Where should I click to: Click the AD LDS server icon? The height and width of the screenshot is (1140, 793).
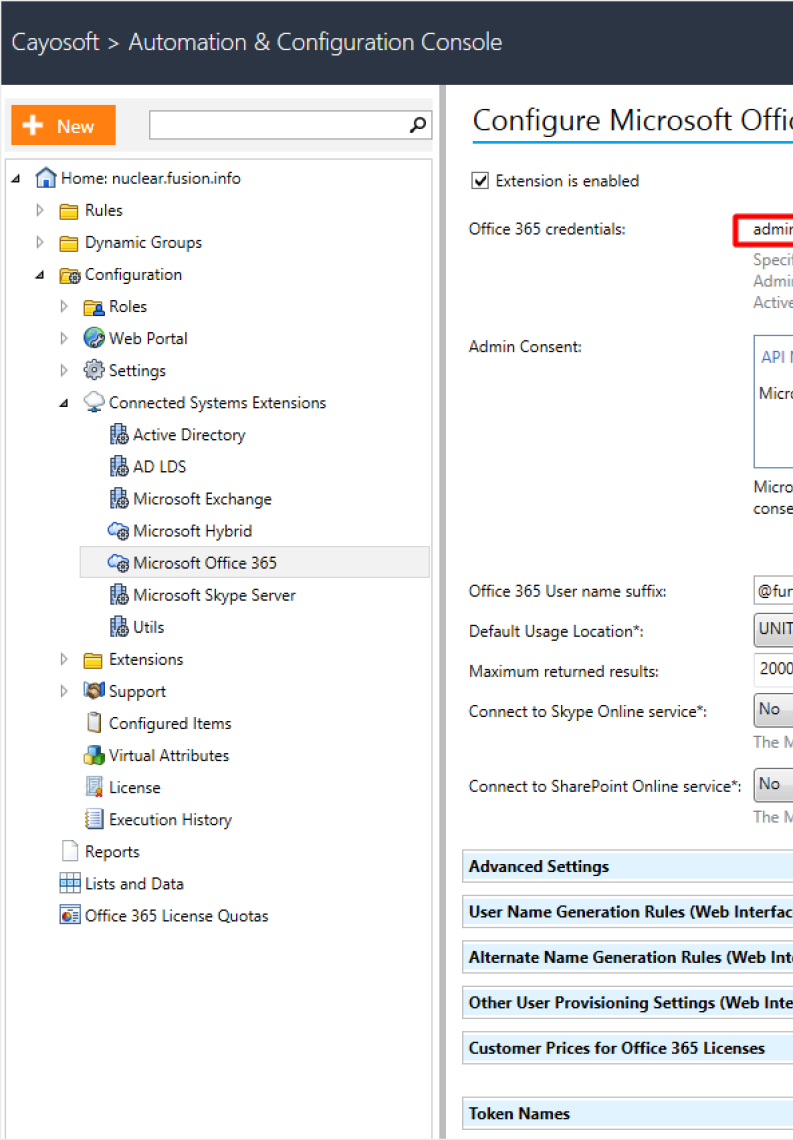[x=118, y=466]
